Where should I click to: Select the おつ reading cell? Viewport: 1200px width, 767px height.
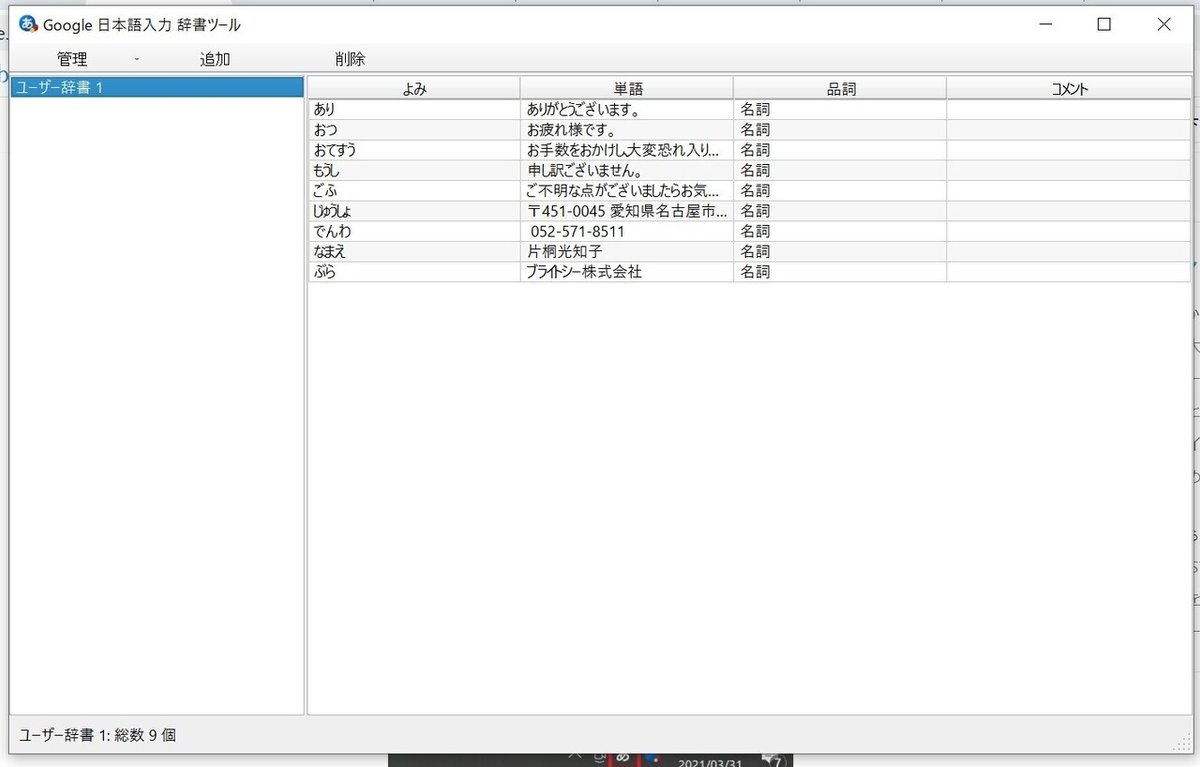point(414,130)
